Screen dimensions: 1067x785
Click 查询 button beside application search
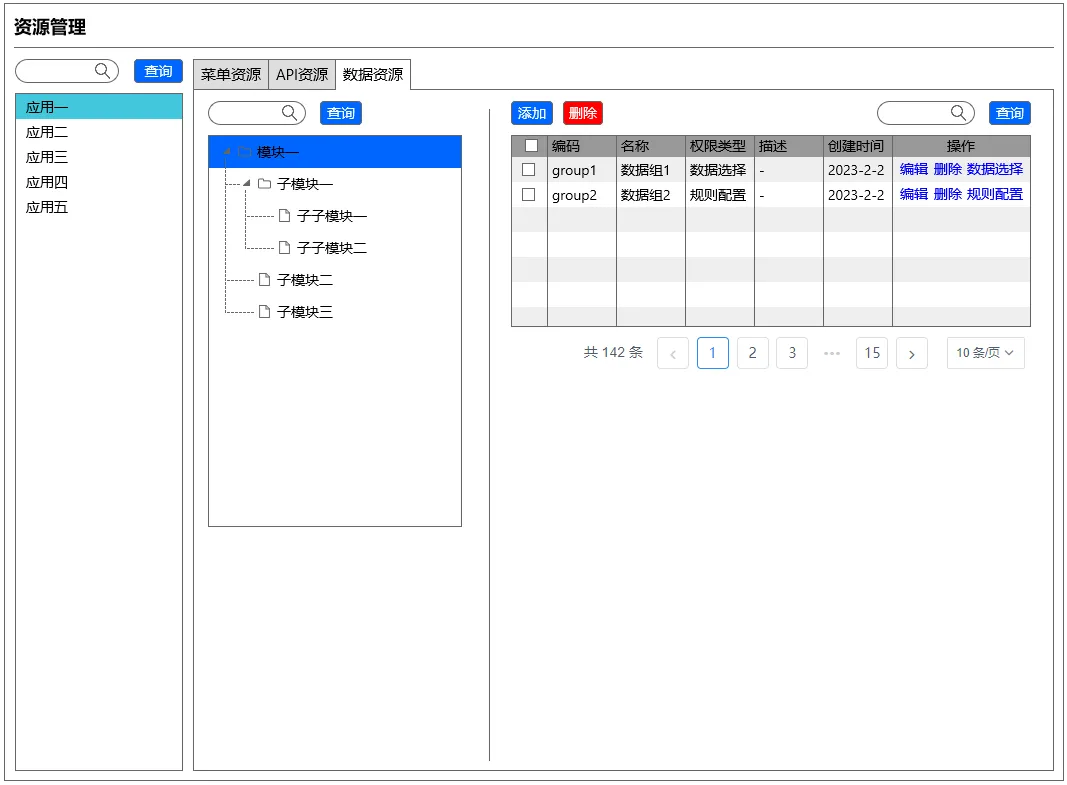point(159,71)
